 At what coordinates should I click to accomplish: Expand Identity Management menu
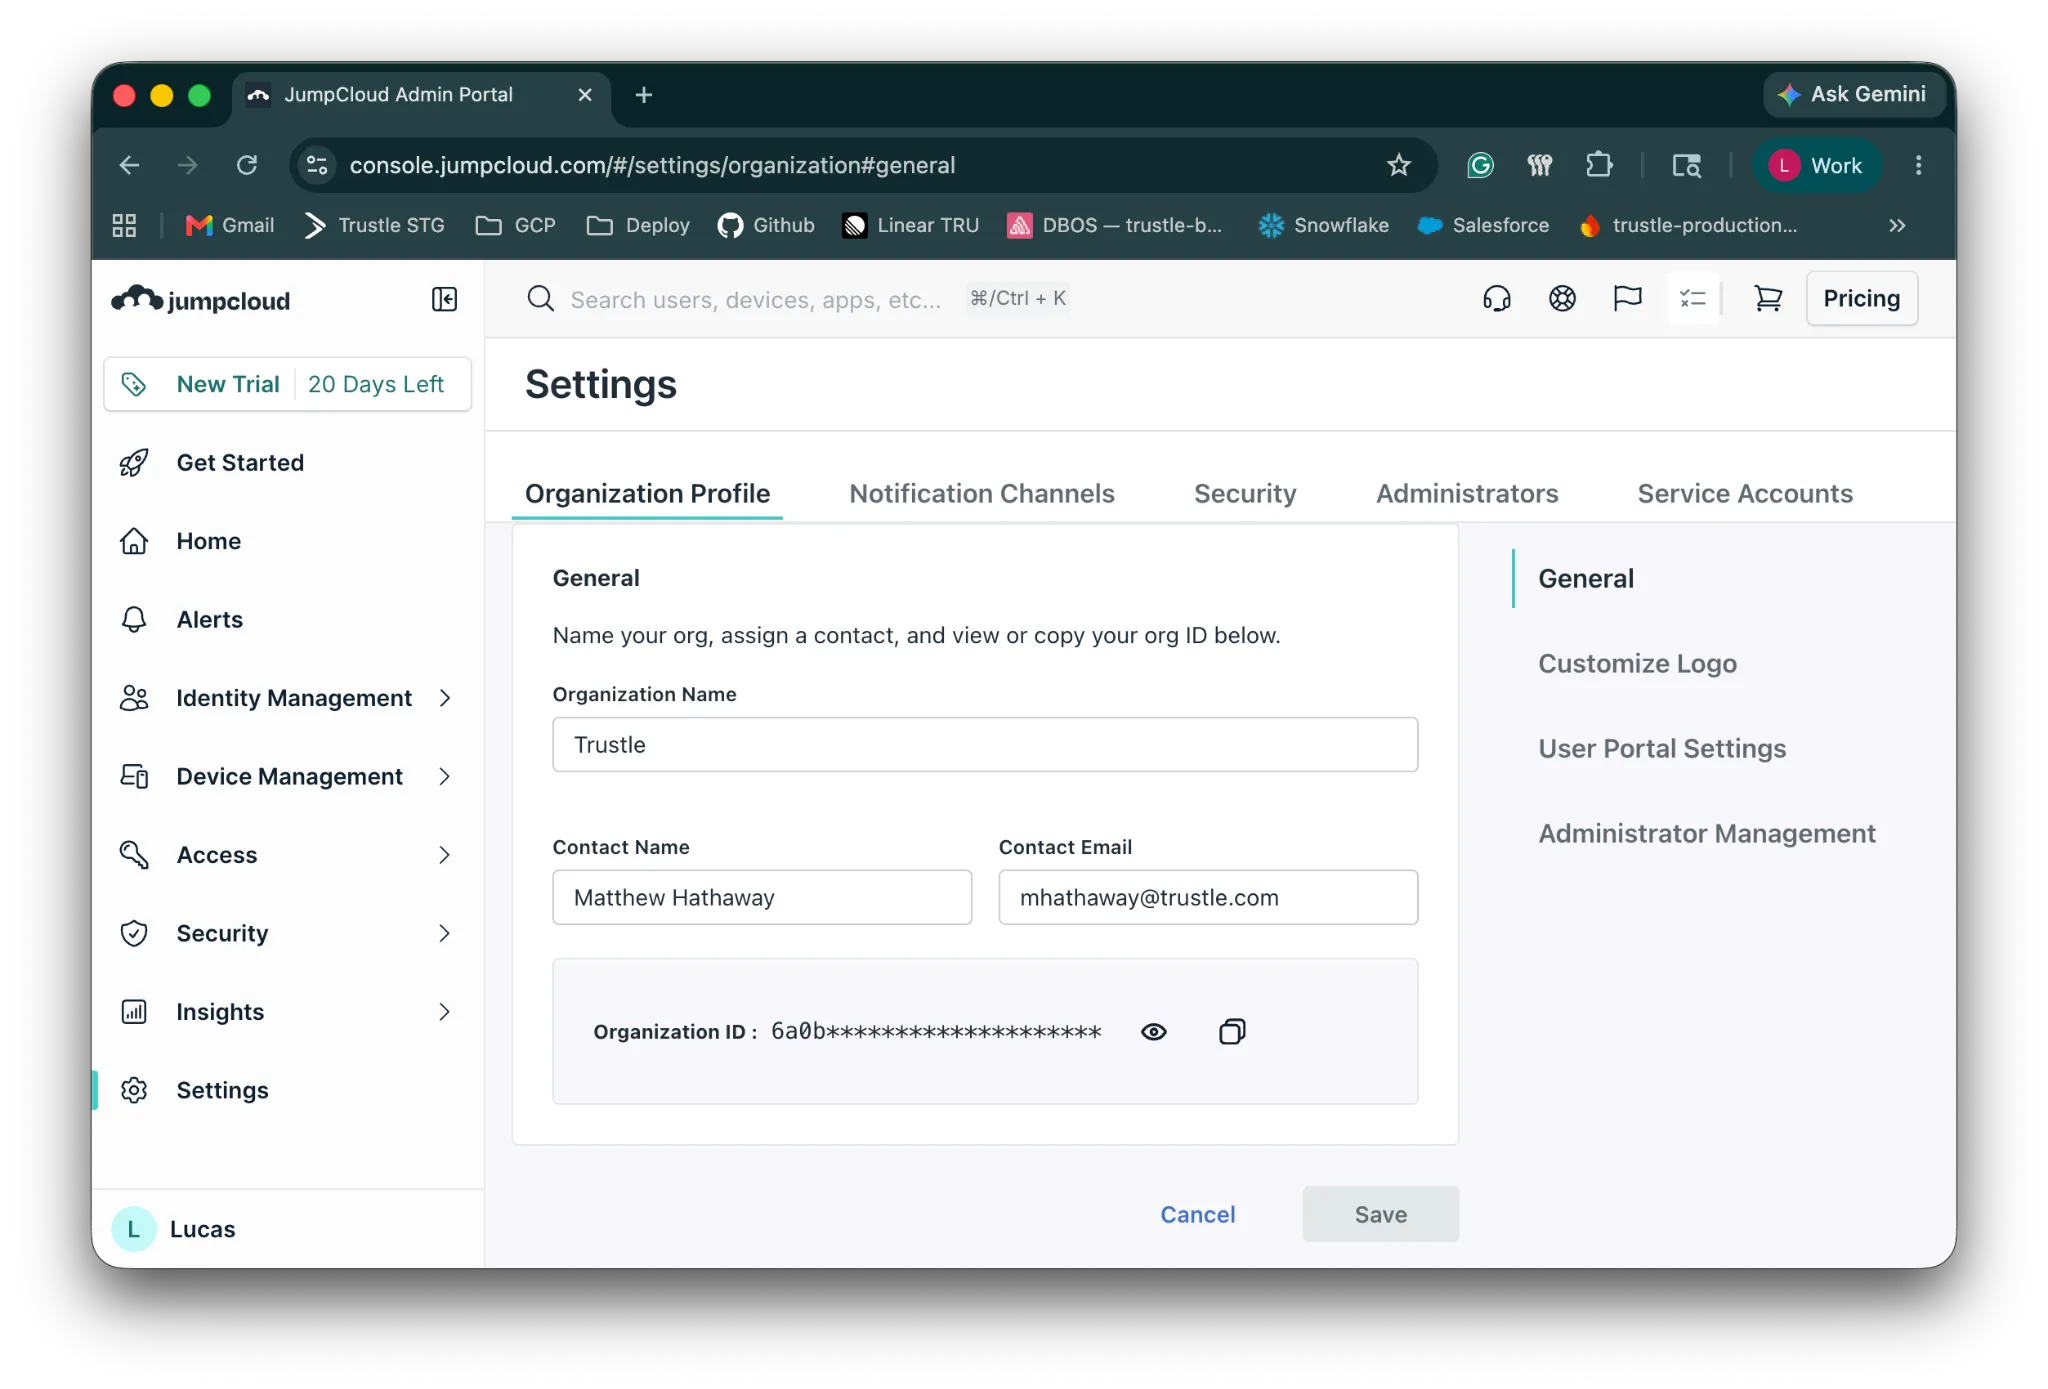288,697
